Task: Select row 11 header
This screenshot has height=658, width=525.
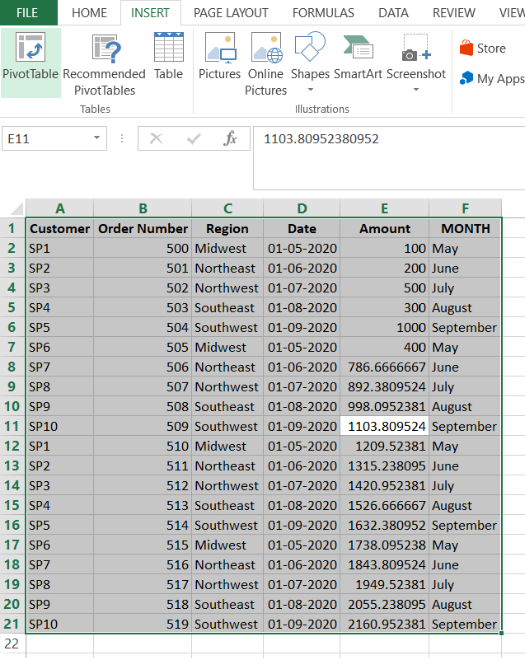Action: (12, 426)
